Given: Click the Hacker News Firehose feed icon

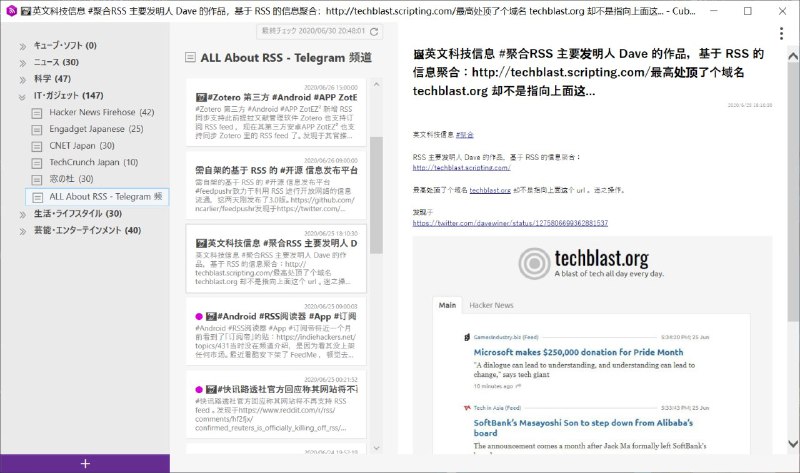Looking at the screenshot, I should coord(37,113).
